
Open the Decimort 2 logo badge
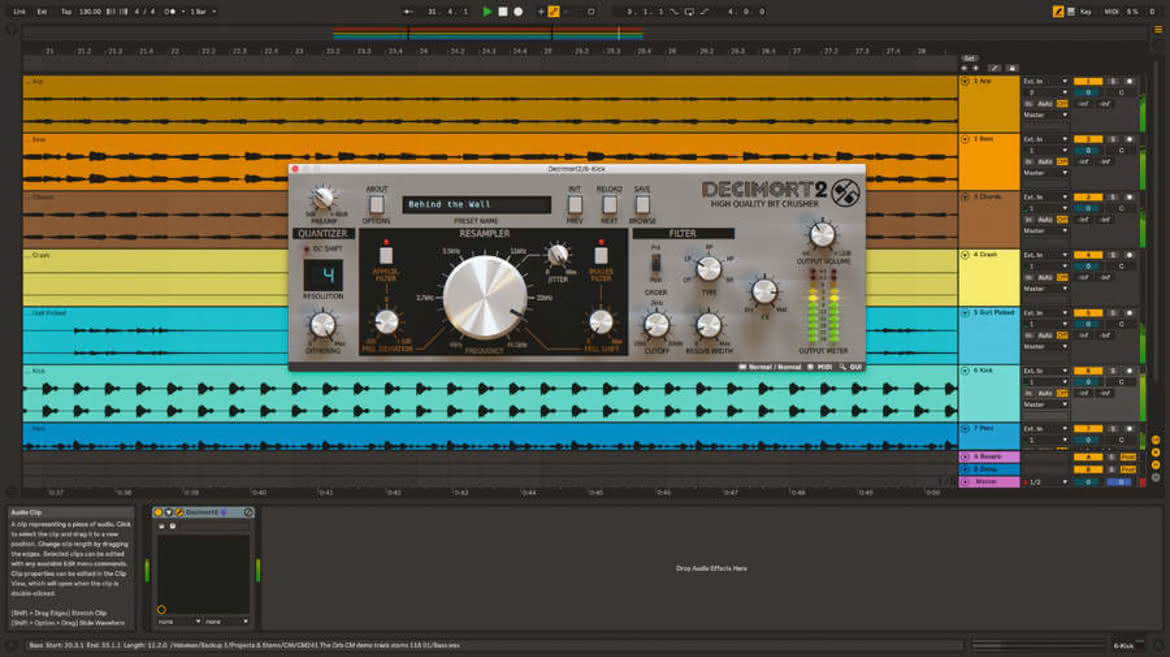(845, 193)
